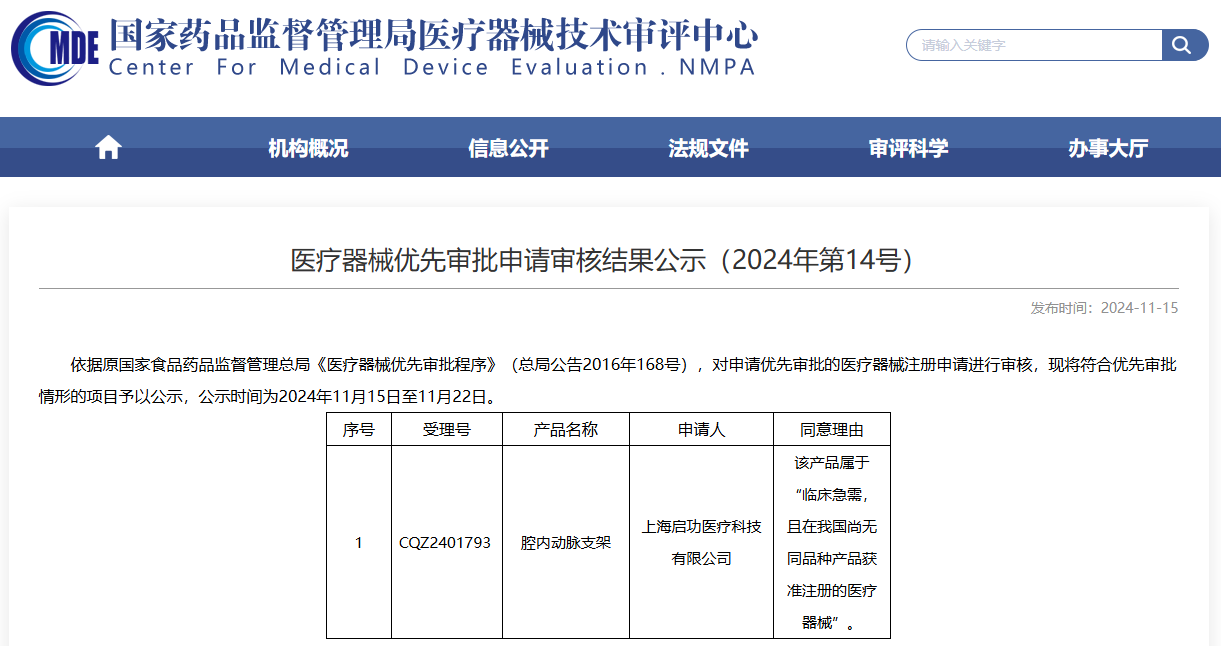Click the English subtitle Center For Medical Device Evaluation
The image size is (1221, 646).
(x=432, y=68)
